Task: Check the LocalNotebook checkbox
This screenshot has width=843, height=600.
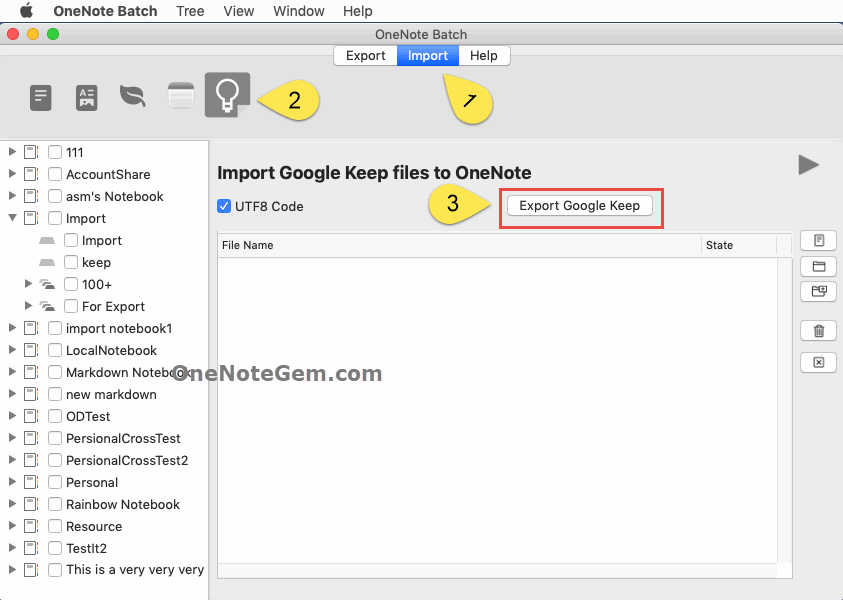Action: (55, 350)
